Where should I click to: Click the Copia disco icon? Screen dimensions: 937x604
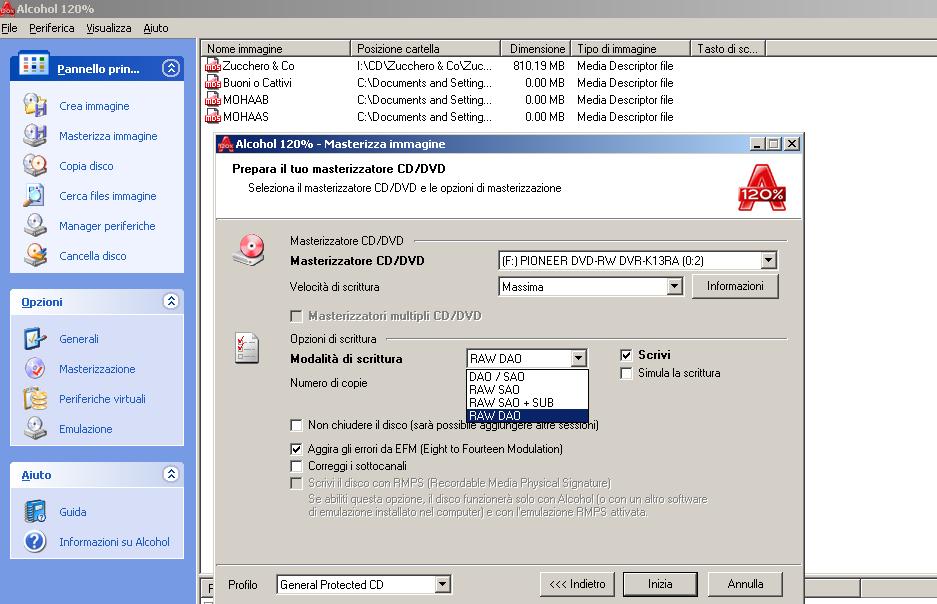35,165
